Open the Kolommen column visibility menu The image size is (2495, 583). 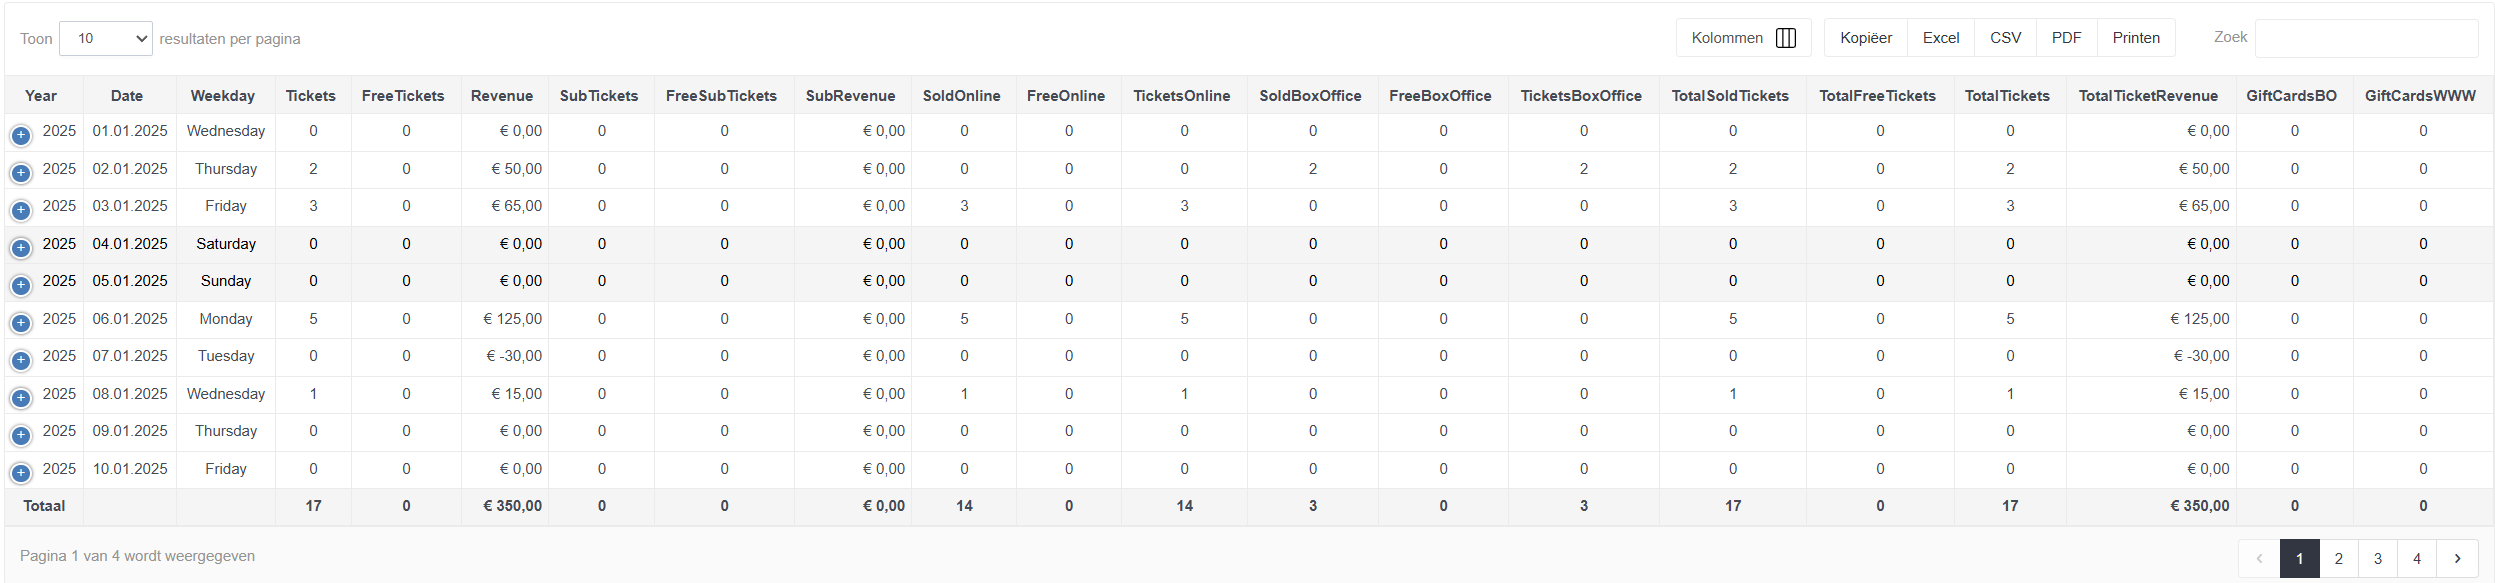pos(1743,38)
